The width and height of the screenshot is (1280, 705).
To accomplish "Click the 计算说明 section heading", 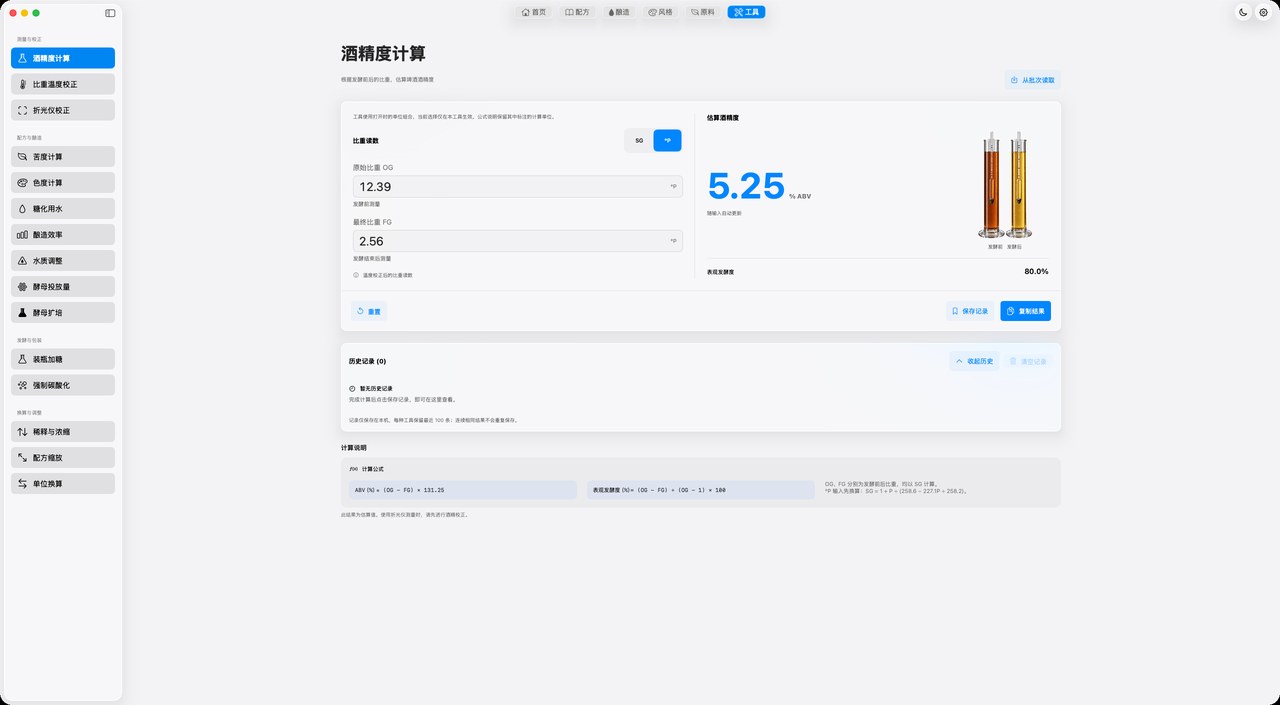I will coord(354,448).
